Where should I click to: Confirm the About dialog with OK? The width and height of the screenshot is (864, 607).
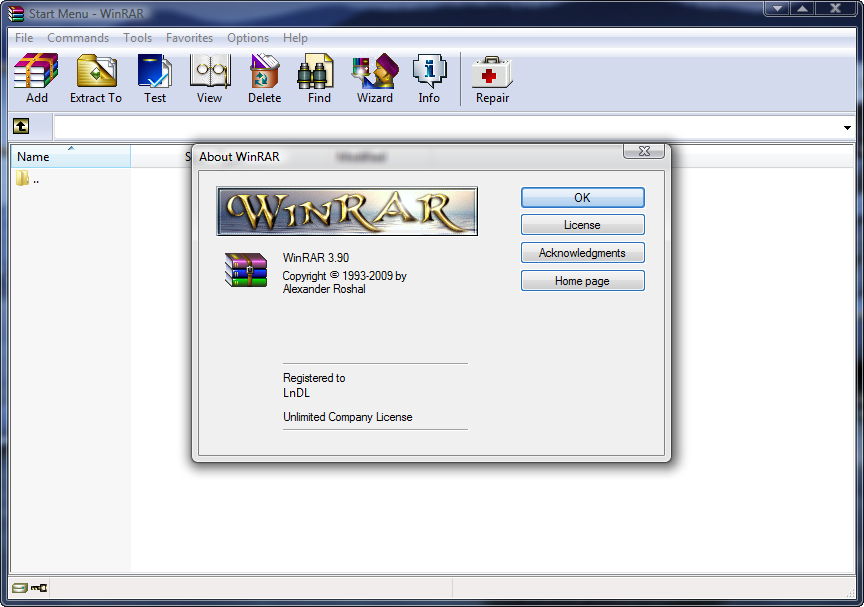[x=582, y=198]
